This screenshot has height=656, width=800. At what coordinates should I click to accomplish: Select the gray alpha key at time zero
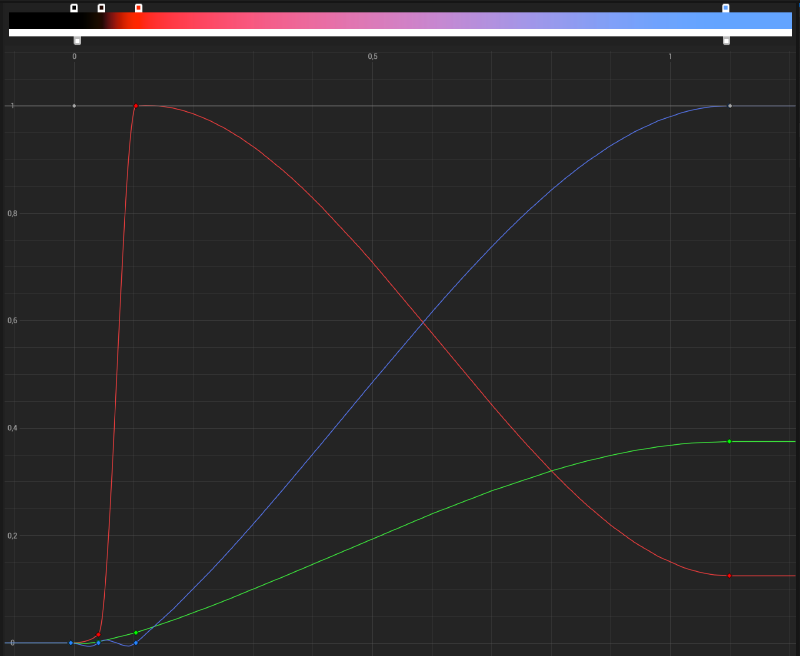(x=74, y=105)
